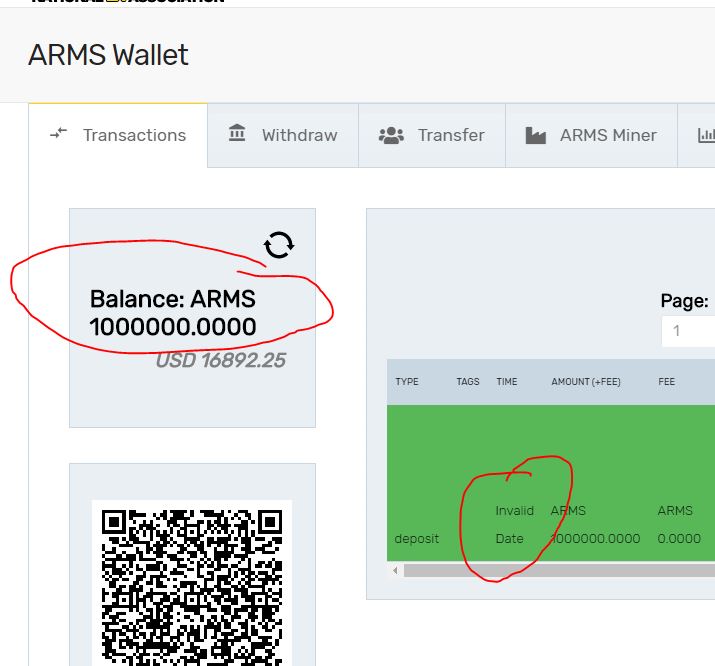Image resolution: width=715 pixels, height=666 pixels.
Task: Click the ARMS 0.0000 fee cell
Action: [679, 524]
